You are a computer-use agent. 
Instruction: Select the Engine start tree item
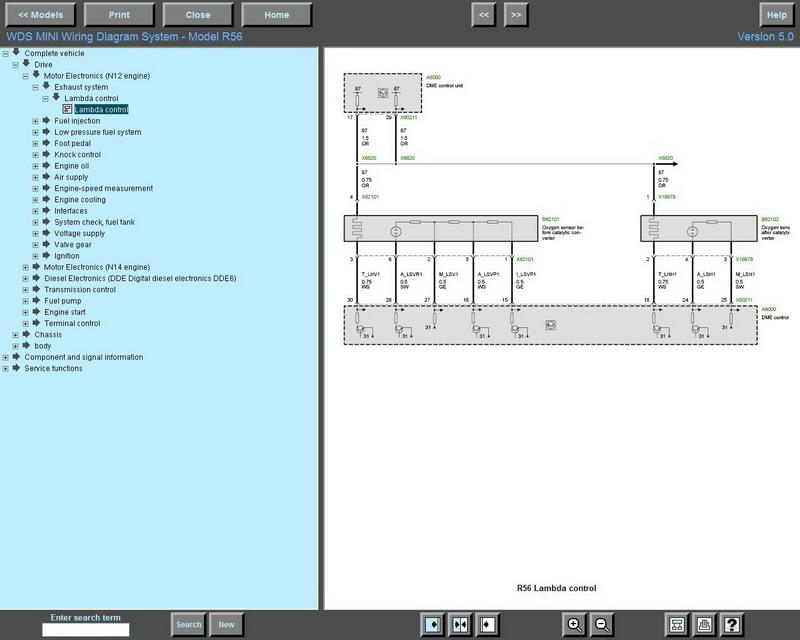65,312
